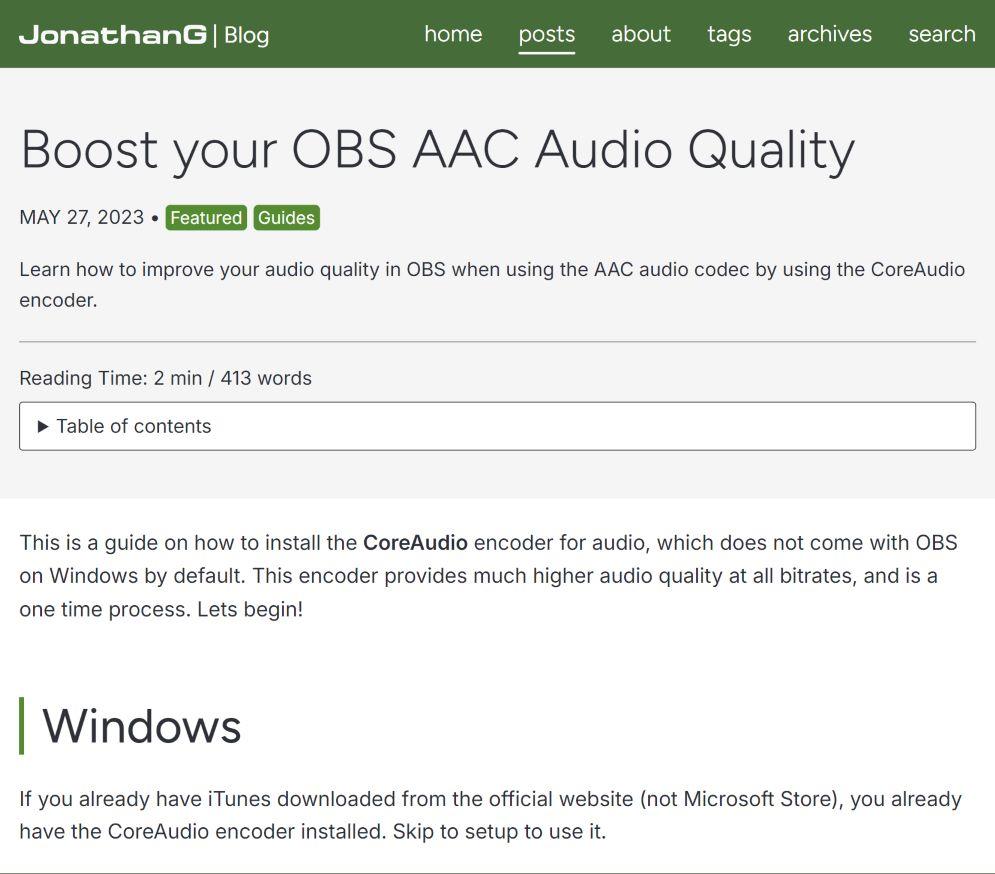The width and height of the screenshot is (995, 874).
Task: Click the Windows section heading
Action: point(141,726)
